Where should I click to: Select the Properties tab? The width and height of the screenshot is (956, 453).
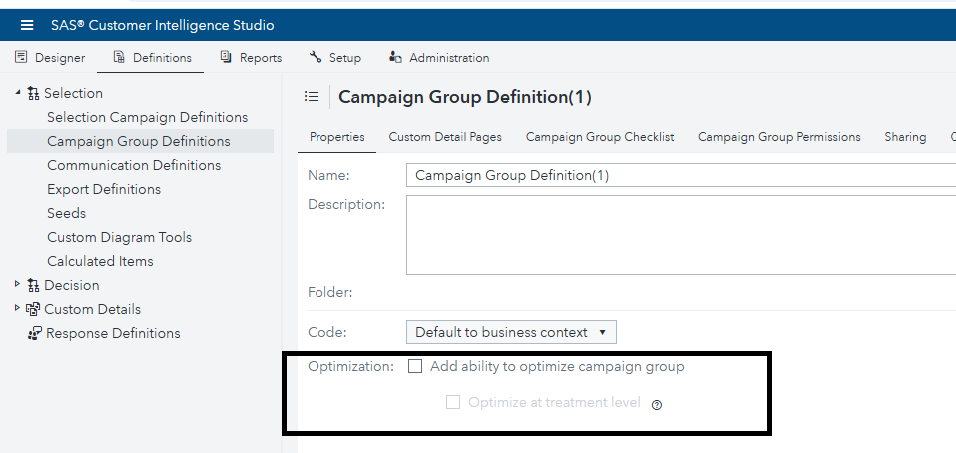[337, 137]
